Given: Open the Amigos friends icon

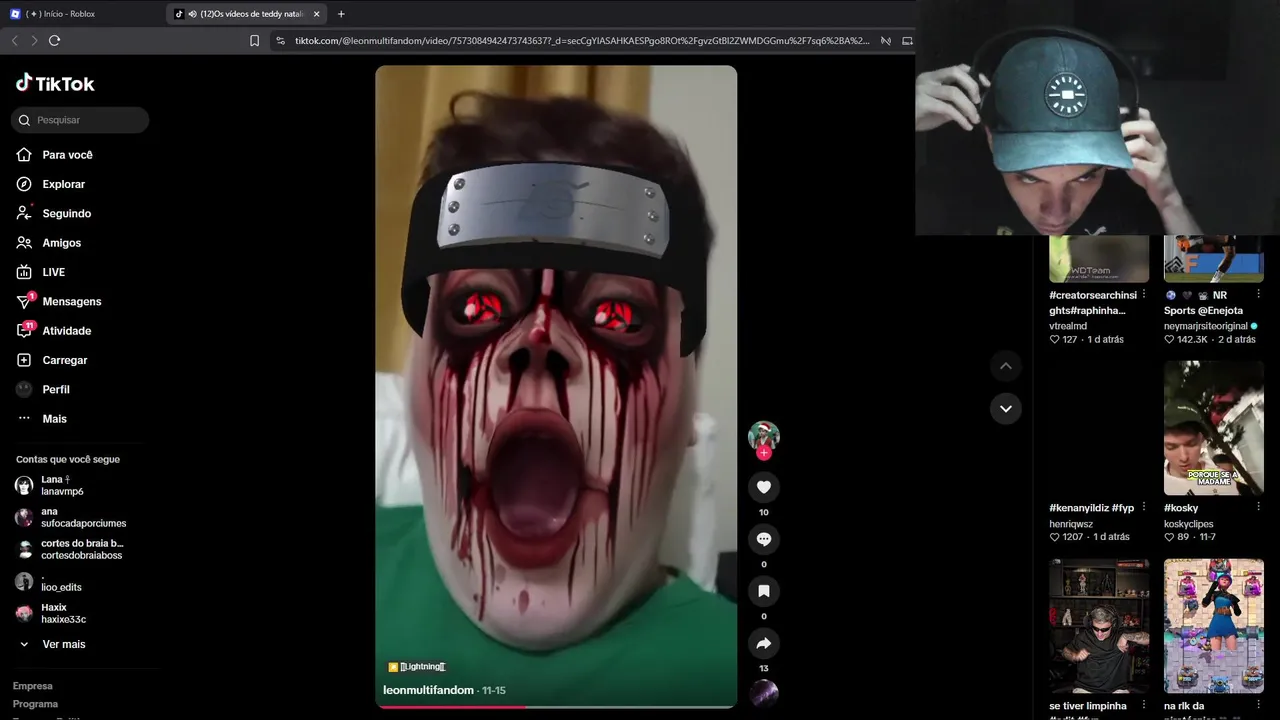Looking at the screenshot, I should click(24, 243).
